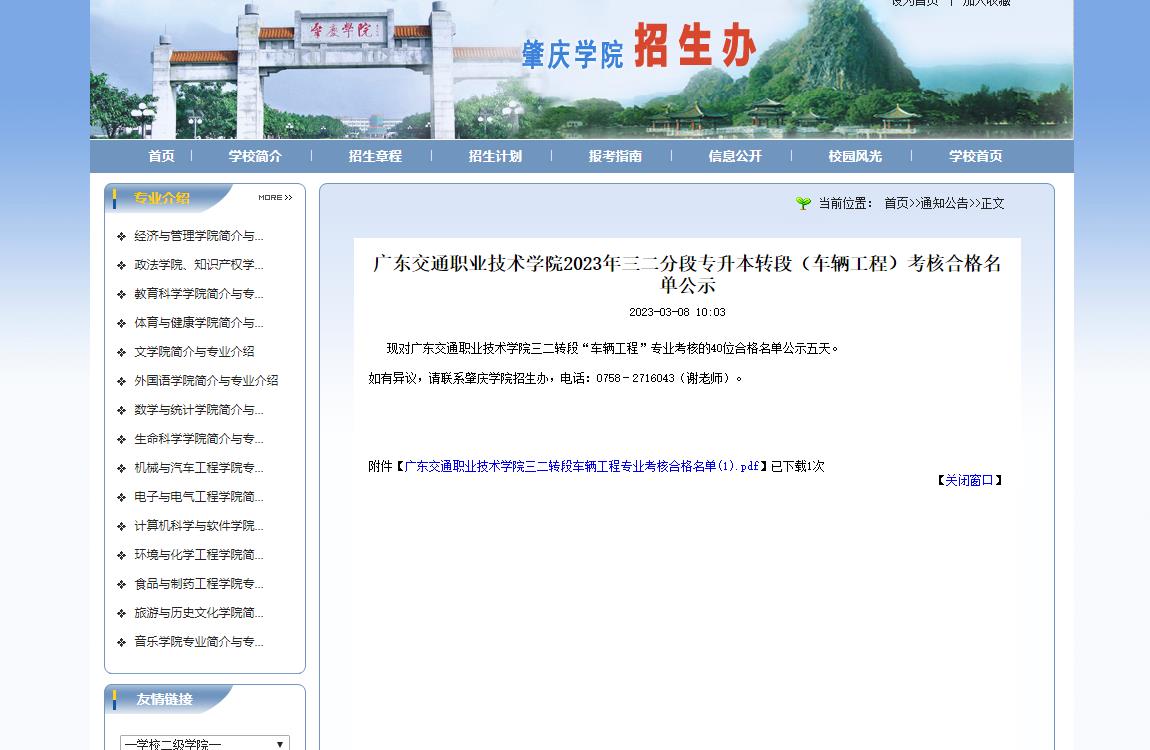The width and height of the screenshot is (1150, 750).
Task: Click the article date 2023-03-08 10:03
Action: tap(677, 312)
